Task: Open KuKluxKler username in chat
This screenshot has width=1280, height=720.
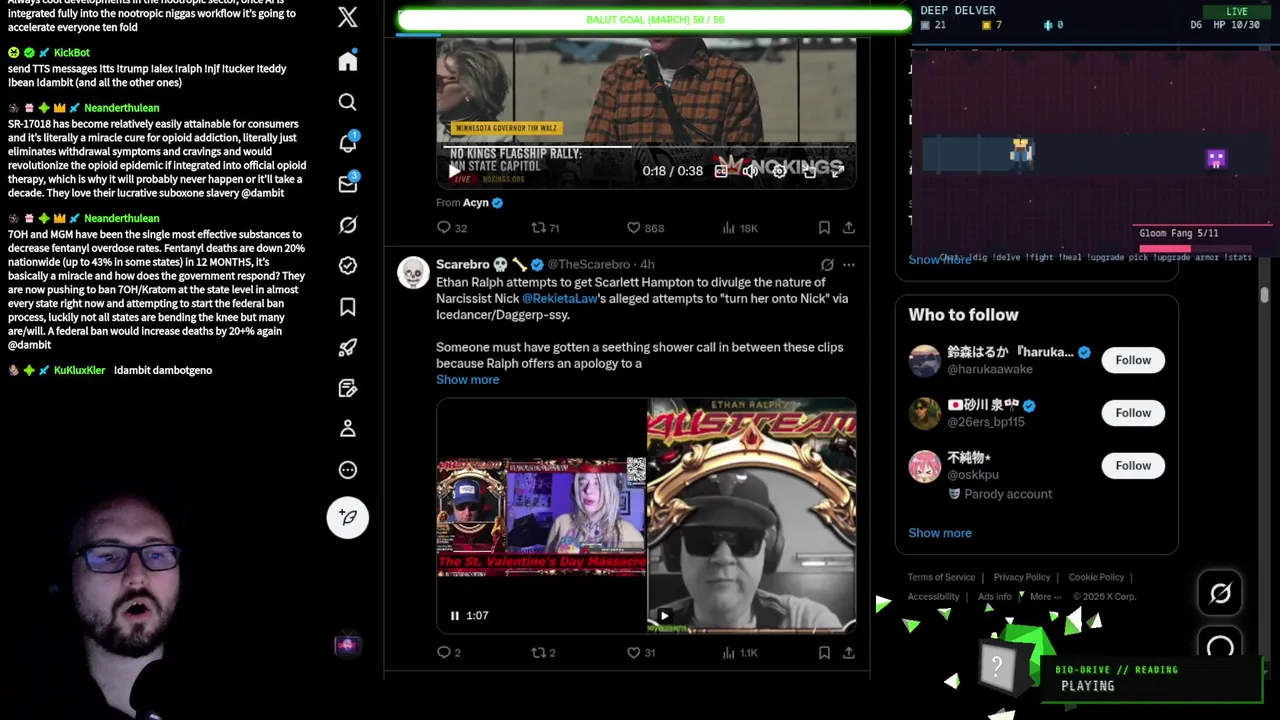Action: point(79,370)
